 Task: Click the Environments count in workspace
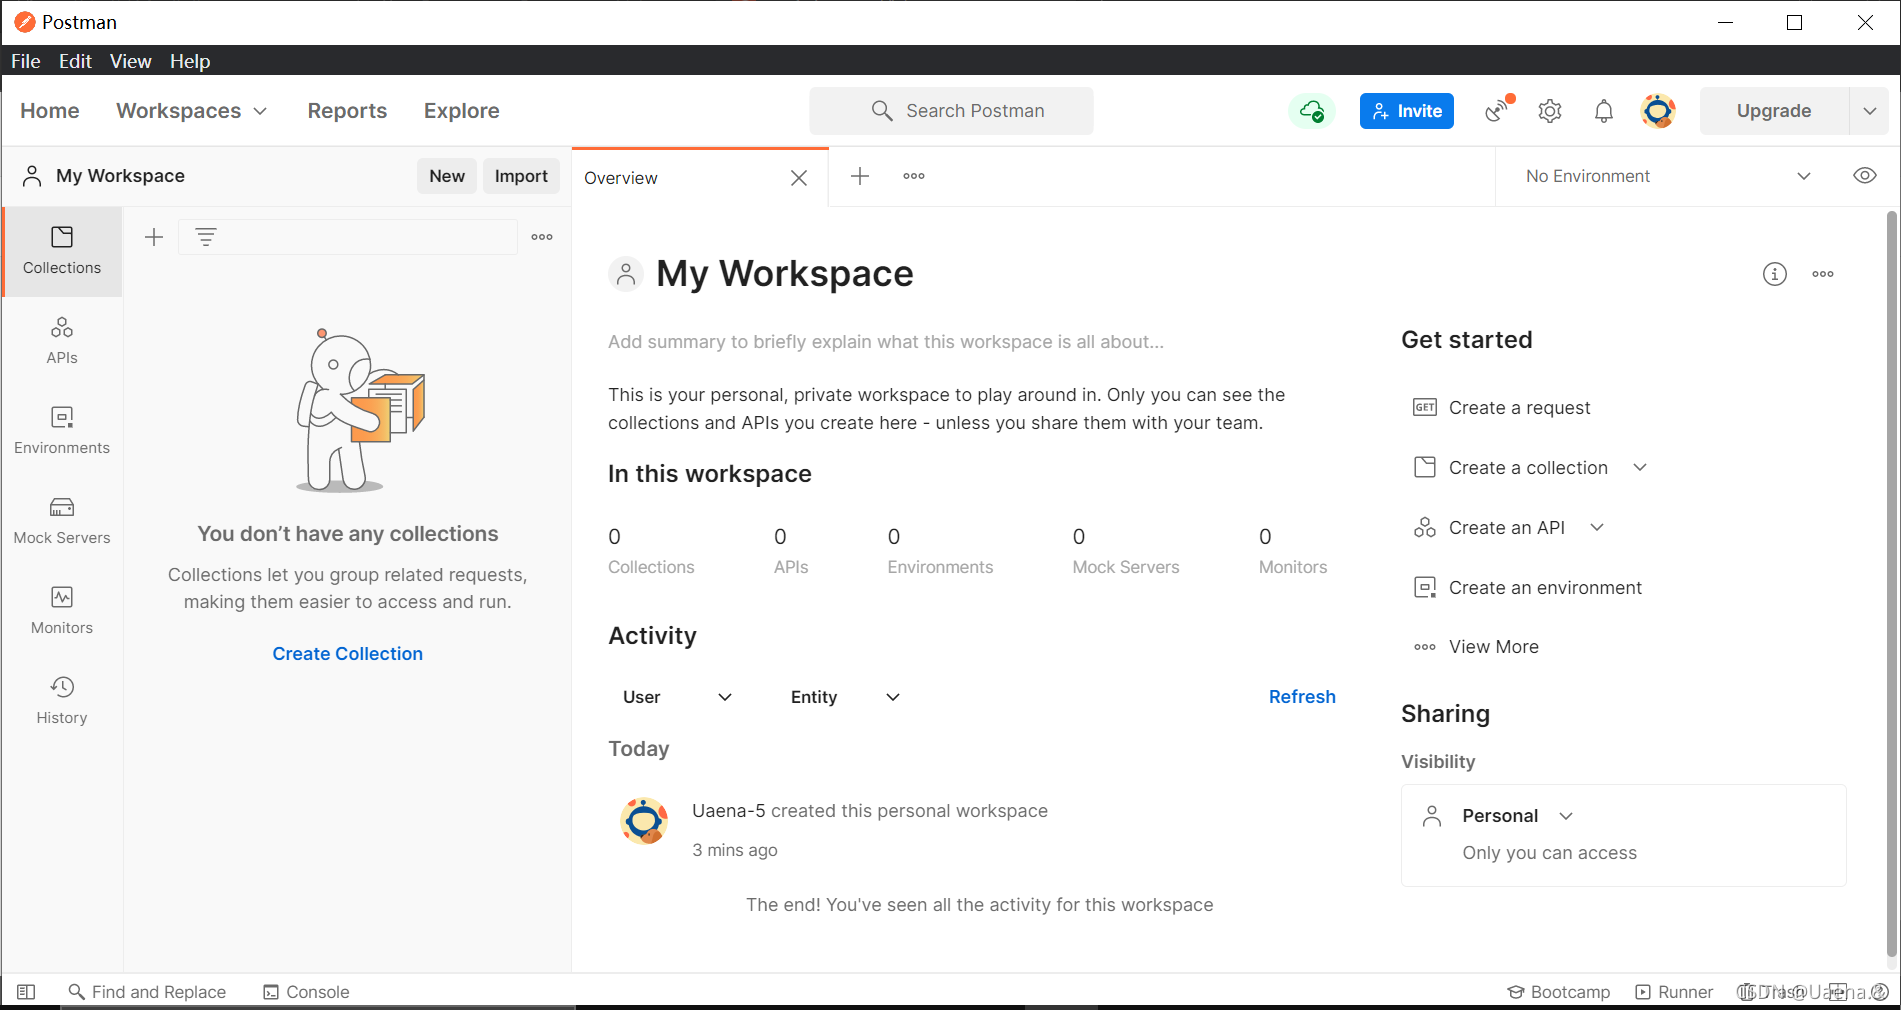tap(940, 551)
